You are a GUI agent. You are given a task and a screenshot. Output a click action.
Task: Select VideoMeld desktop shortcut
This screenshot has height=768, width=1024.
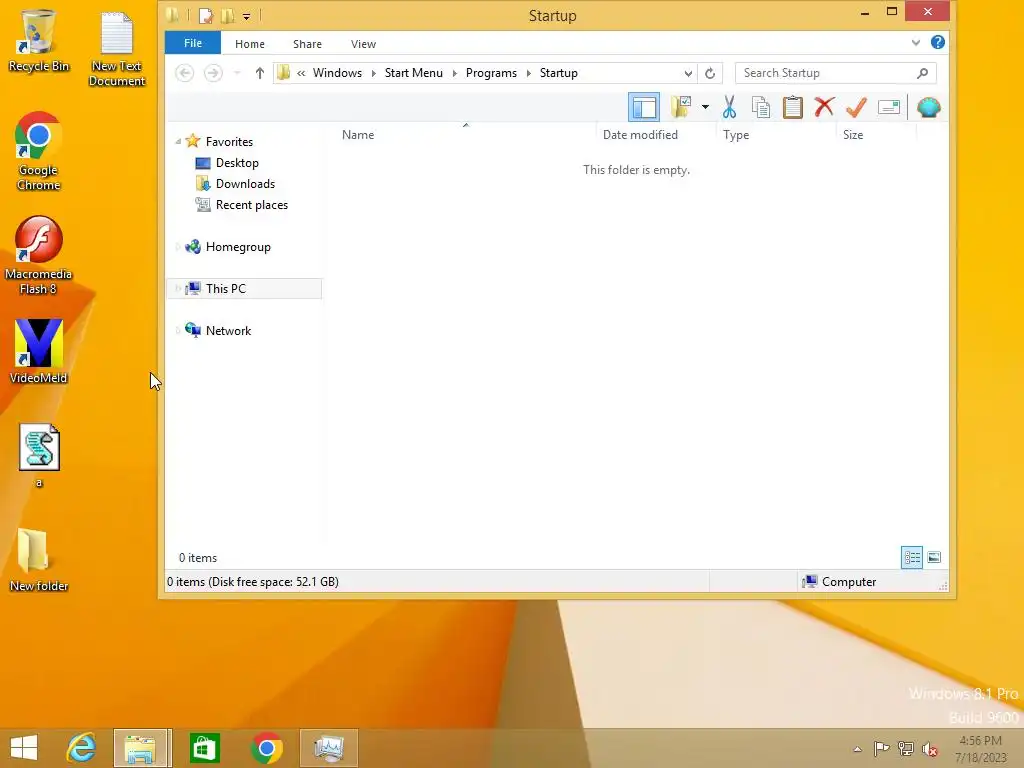[x=39, y=351]
